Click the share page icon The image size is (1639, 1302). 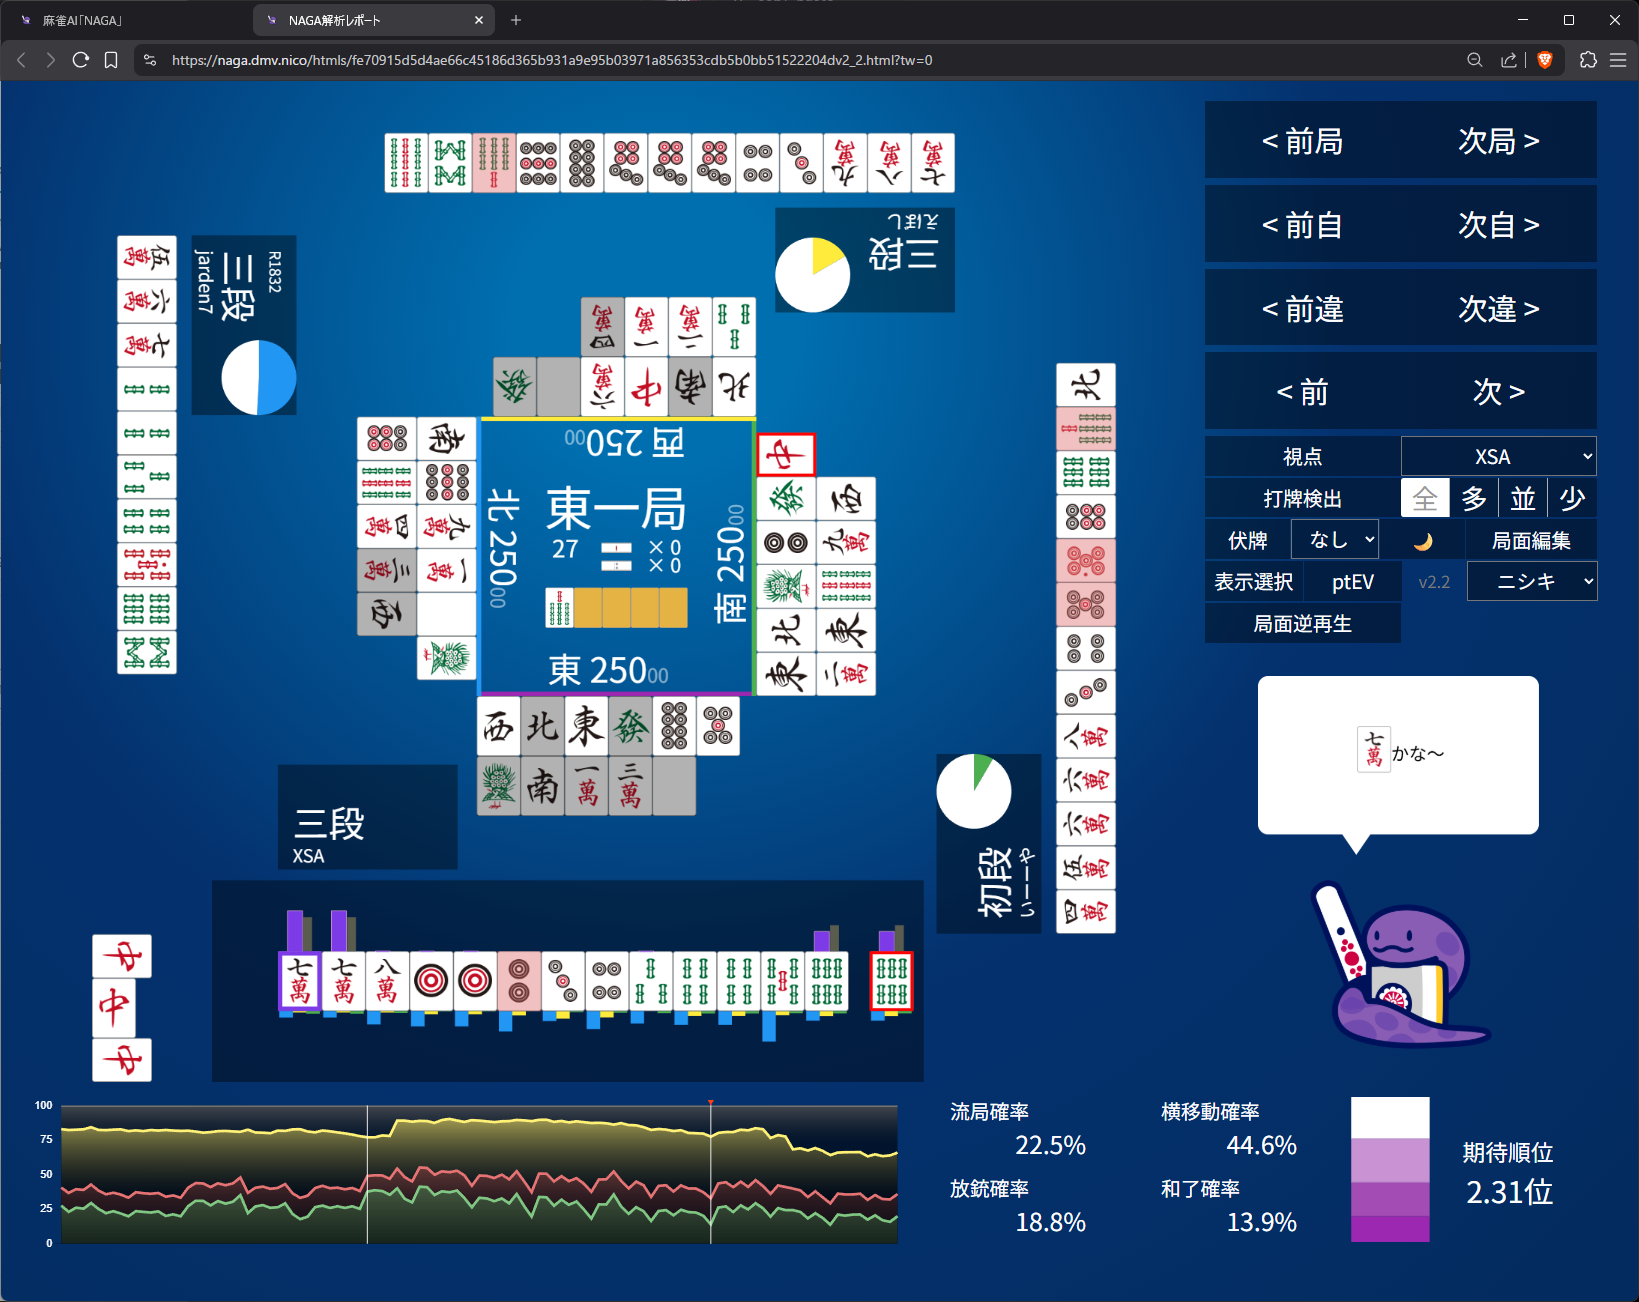click(x=1508, y=60)
